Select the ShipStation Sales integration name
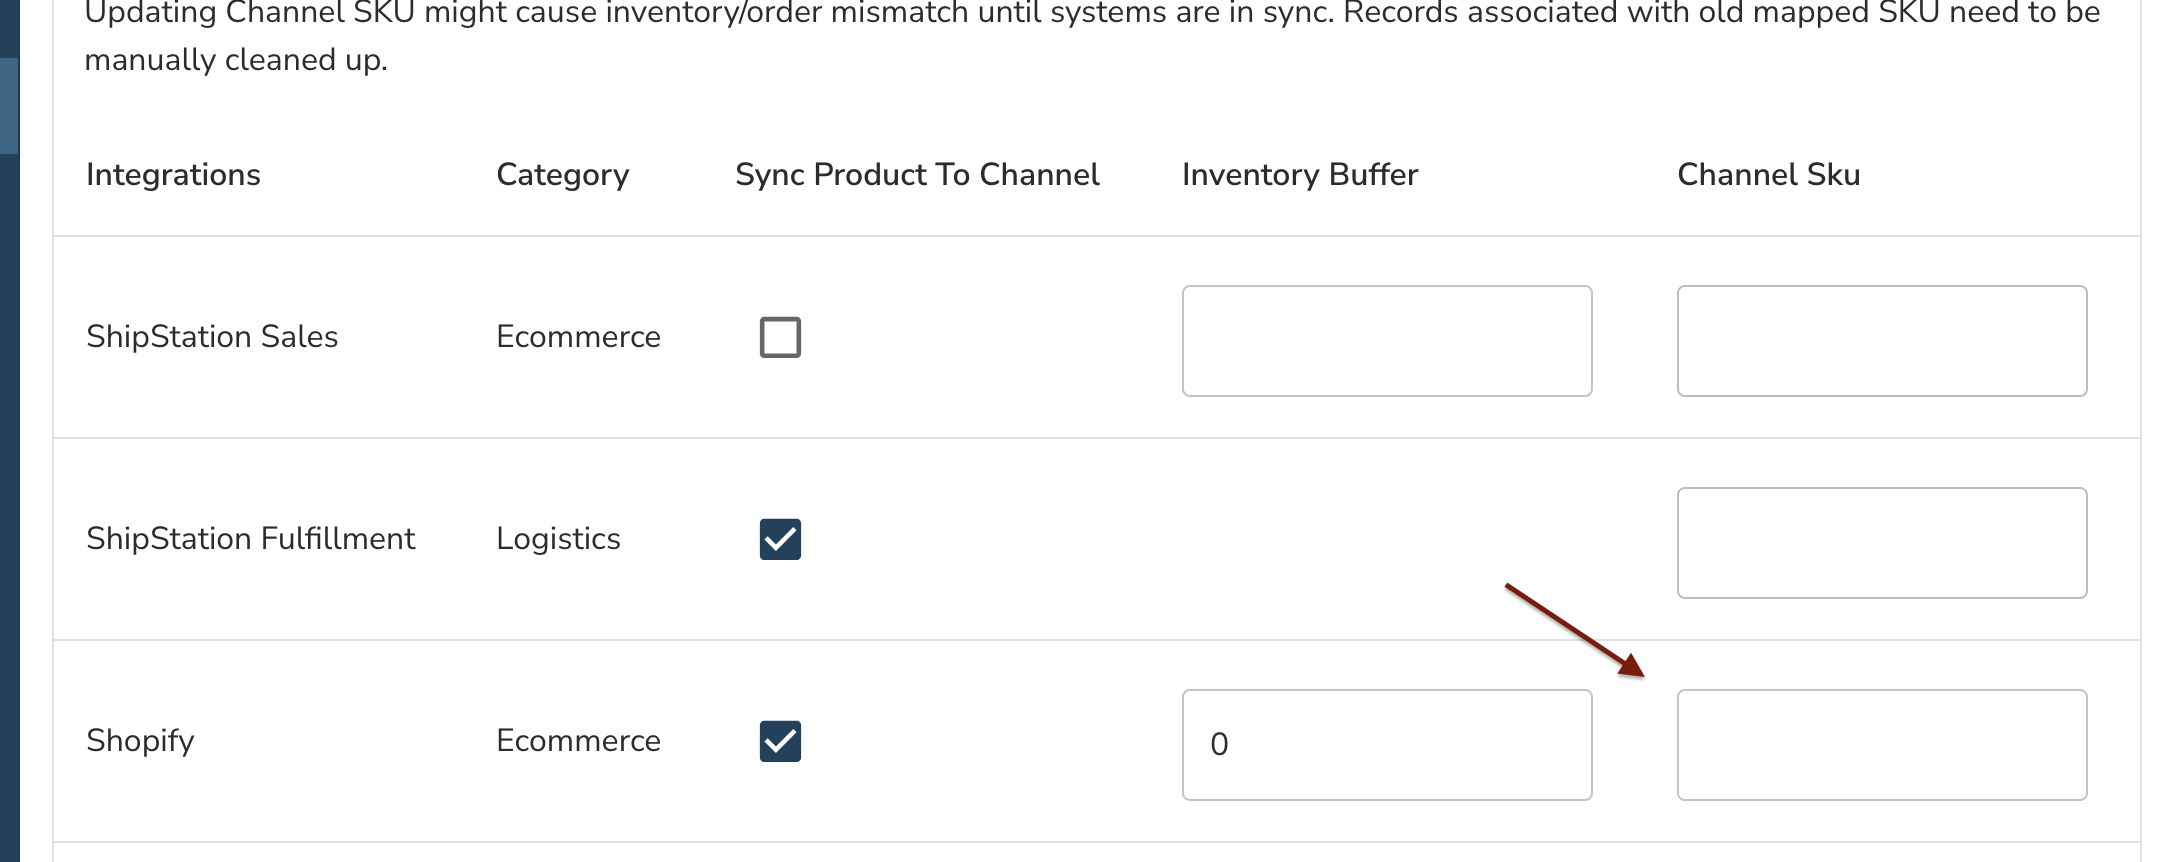 pyautogui.click(x=212, y=337)
